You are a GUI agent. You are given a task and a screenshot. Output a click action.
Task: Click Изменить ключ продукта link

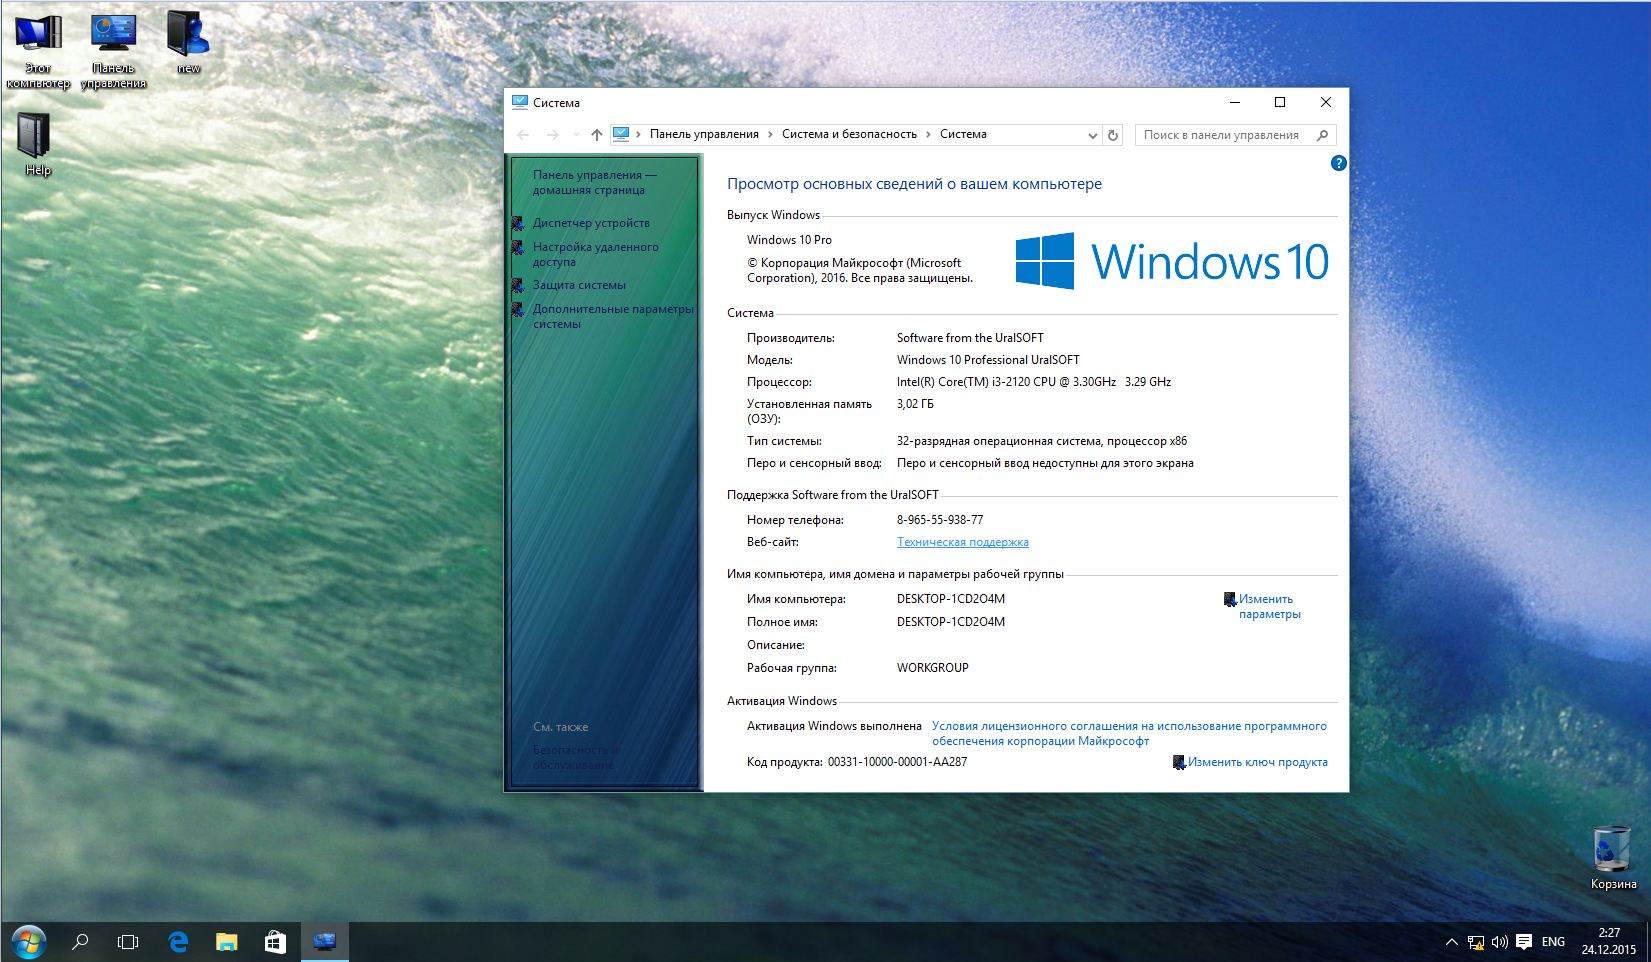tap(1257, 762)
